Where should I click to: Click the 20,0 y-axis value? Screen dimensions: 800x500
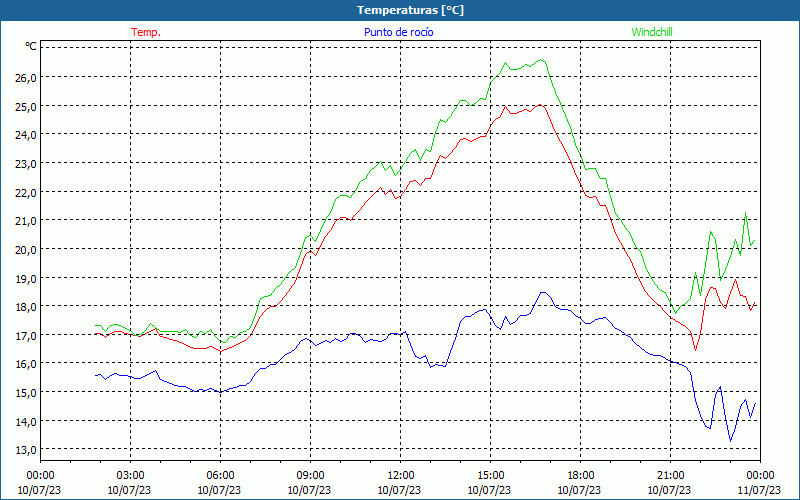(26, 249)
